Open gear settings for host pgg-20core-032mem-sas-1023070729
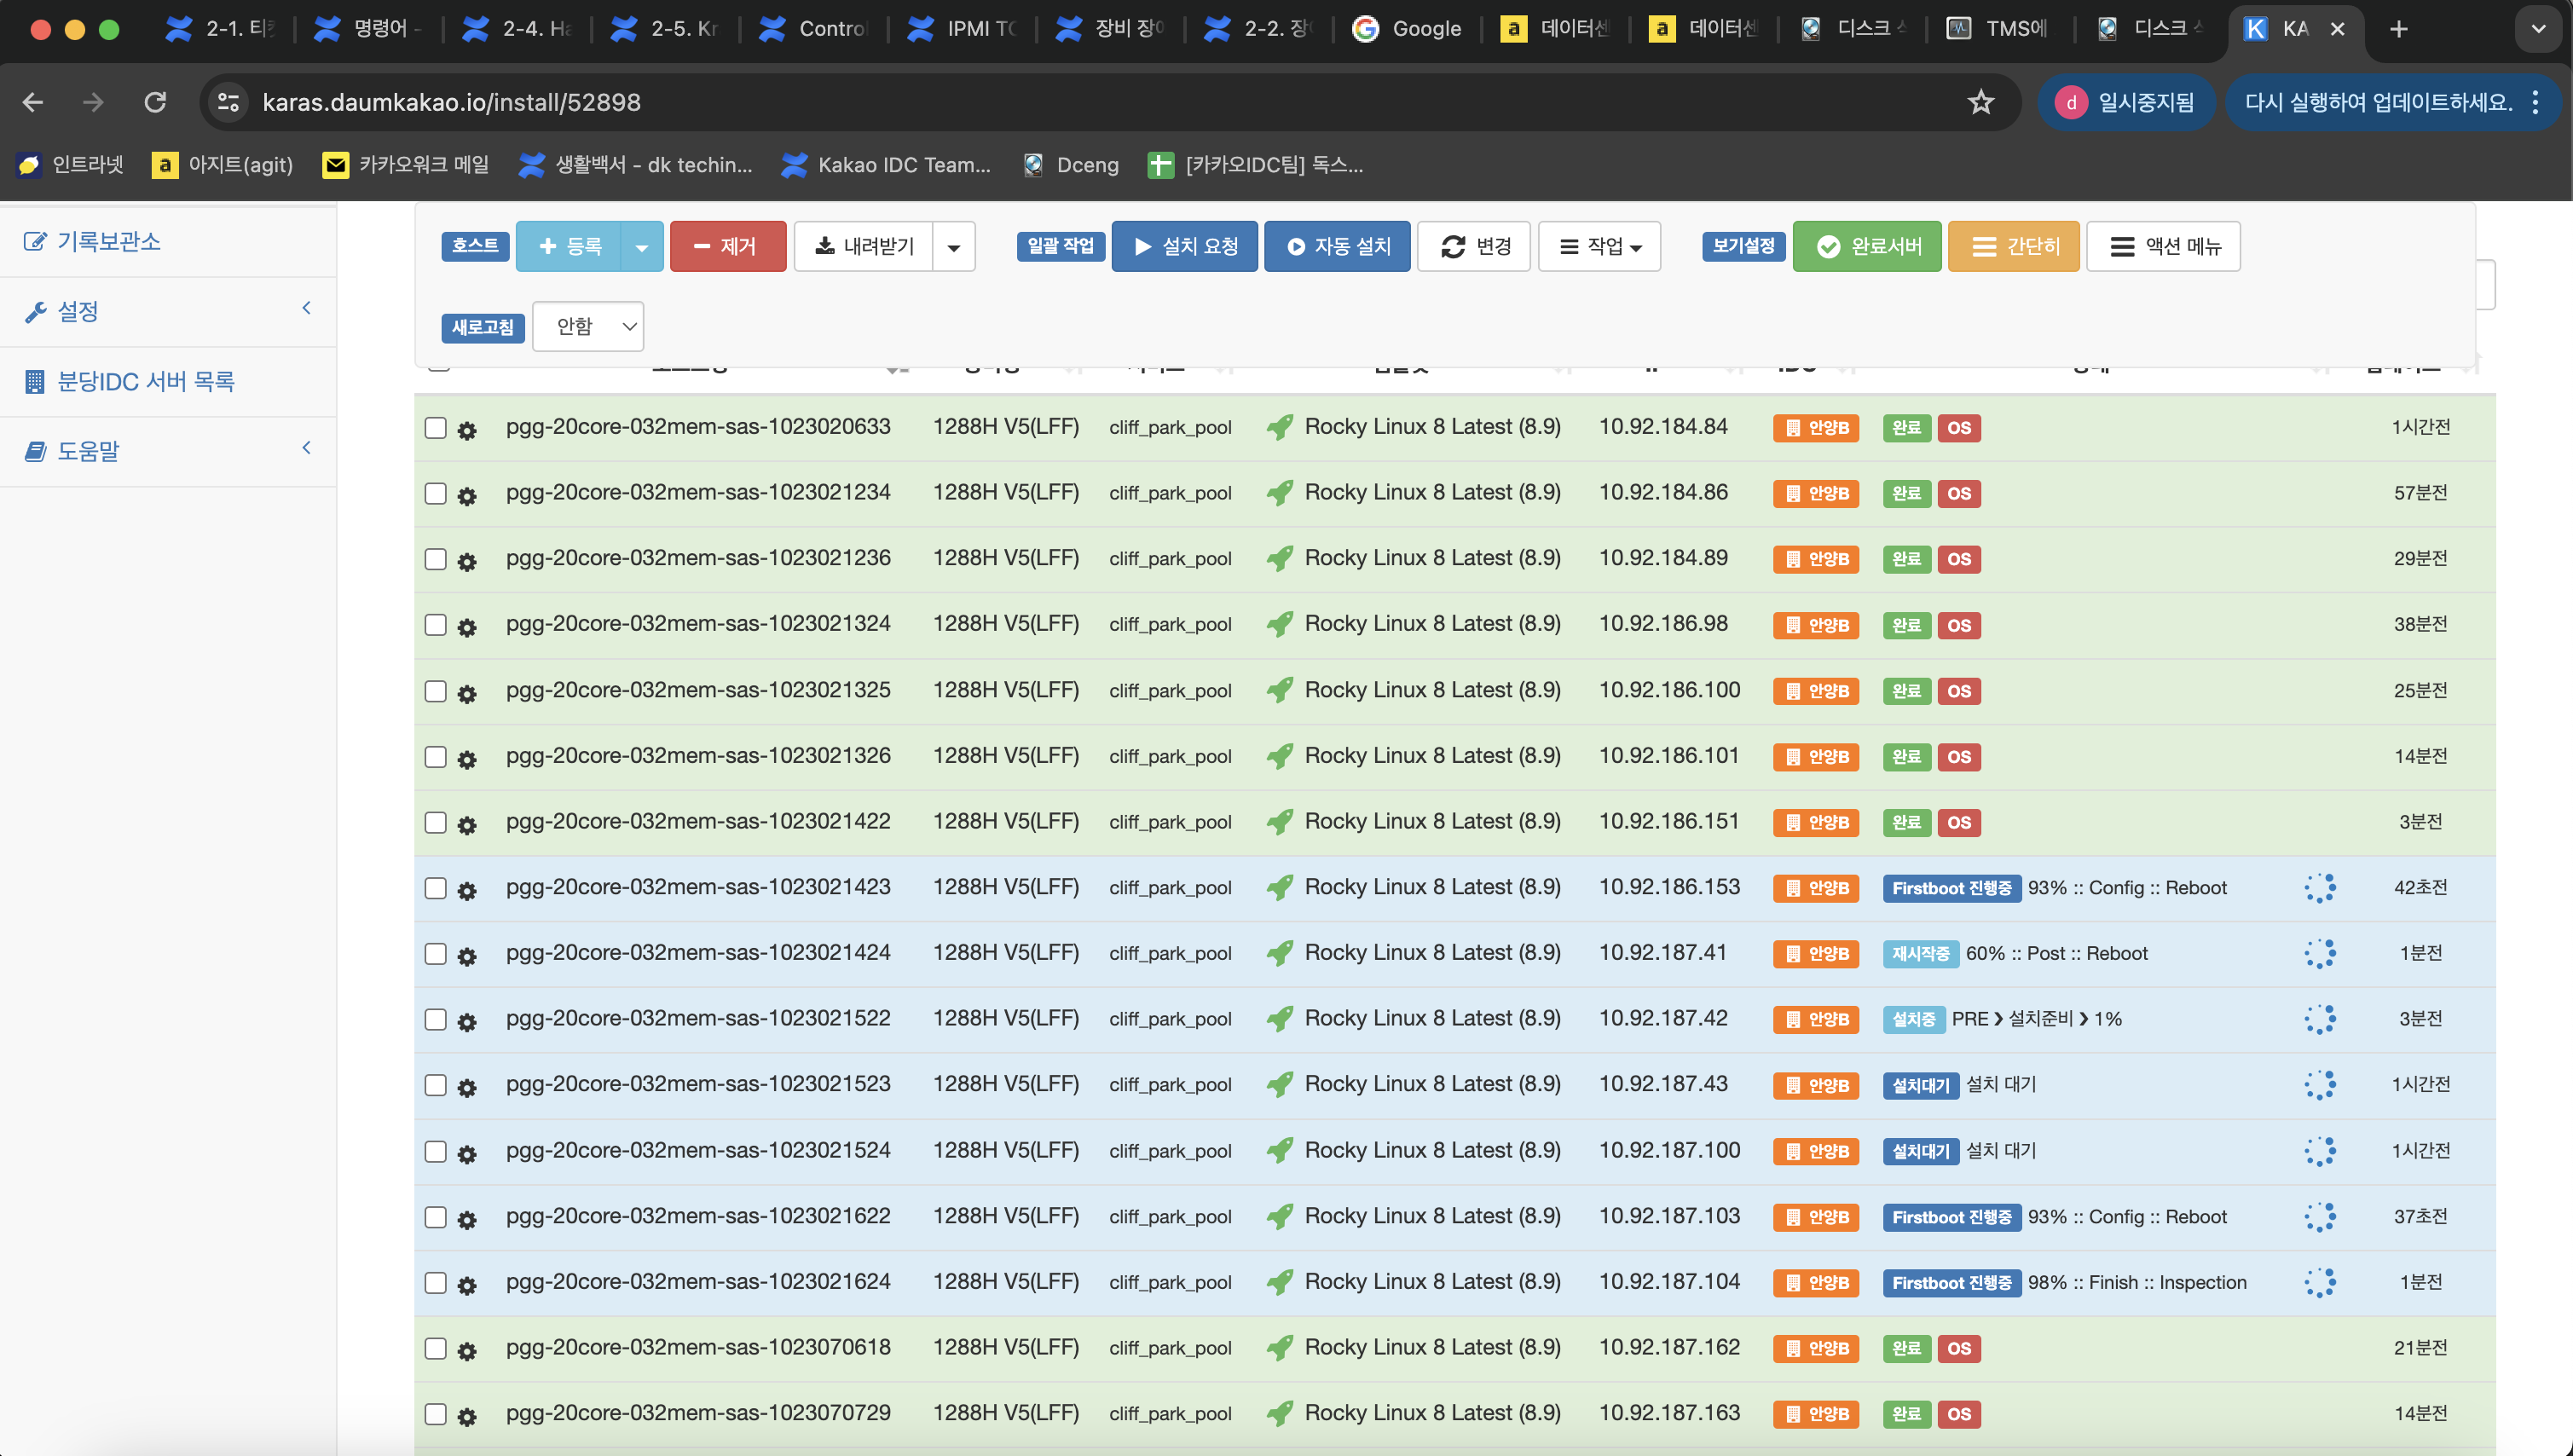The width and height of the screenshot is (2573, 1456). click(467, 1416)
